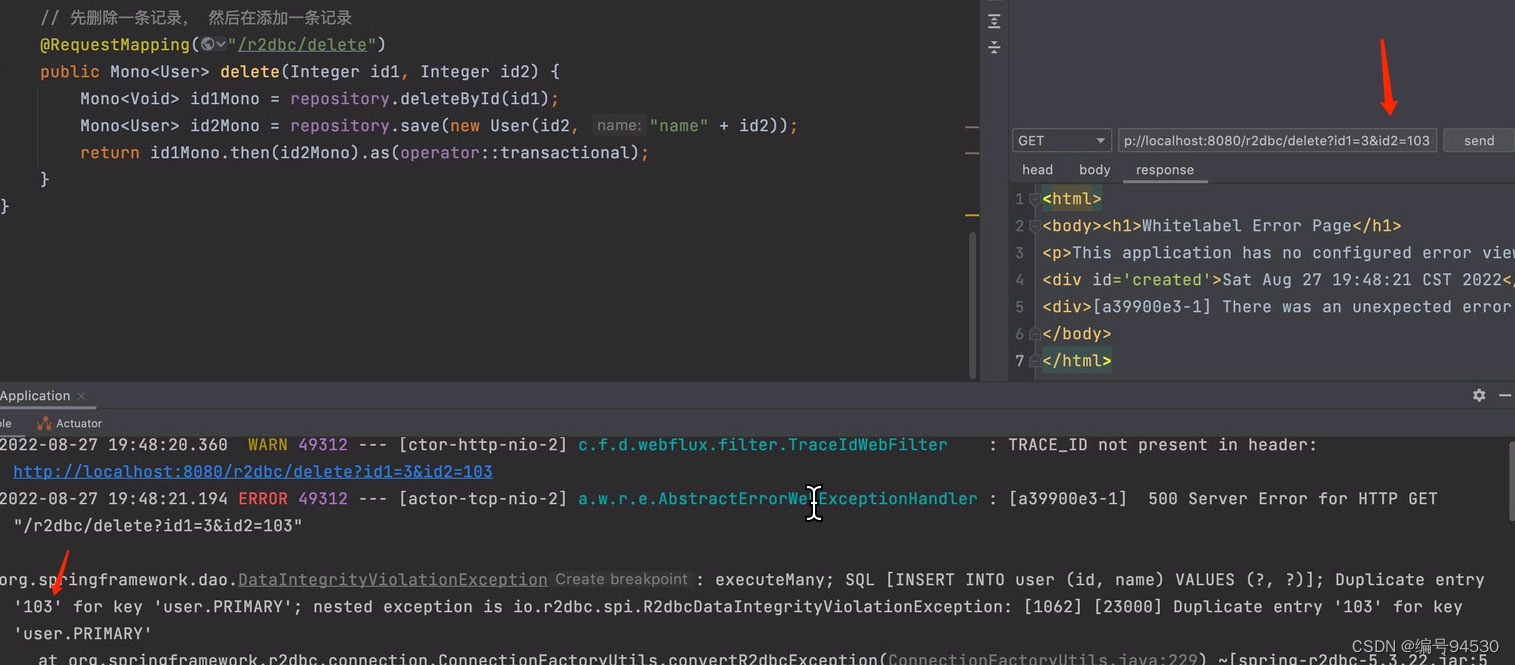Switch to the body tab
This screenshot has width=1515, height=665.
1095,170
